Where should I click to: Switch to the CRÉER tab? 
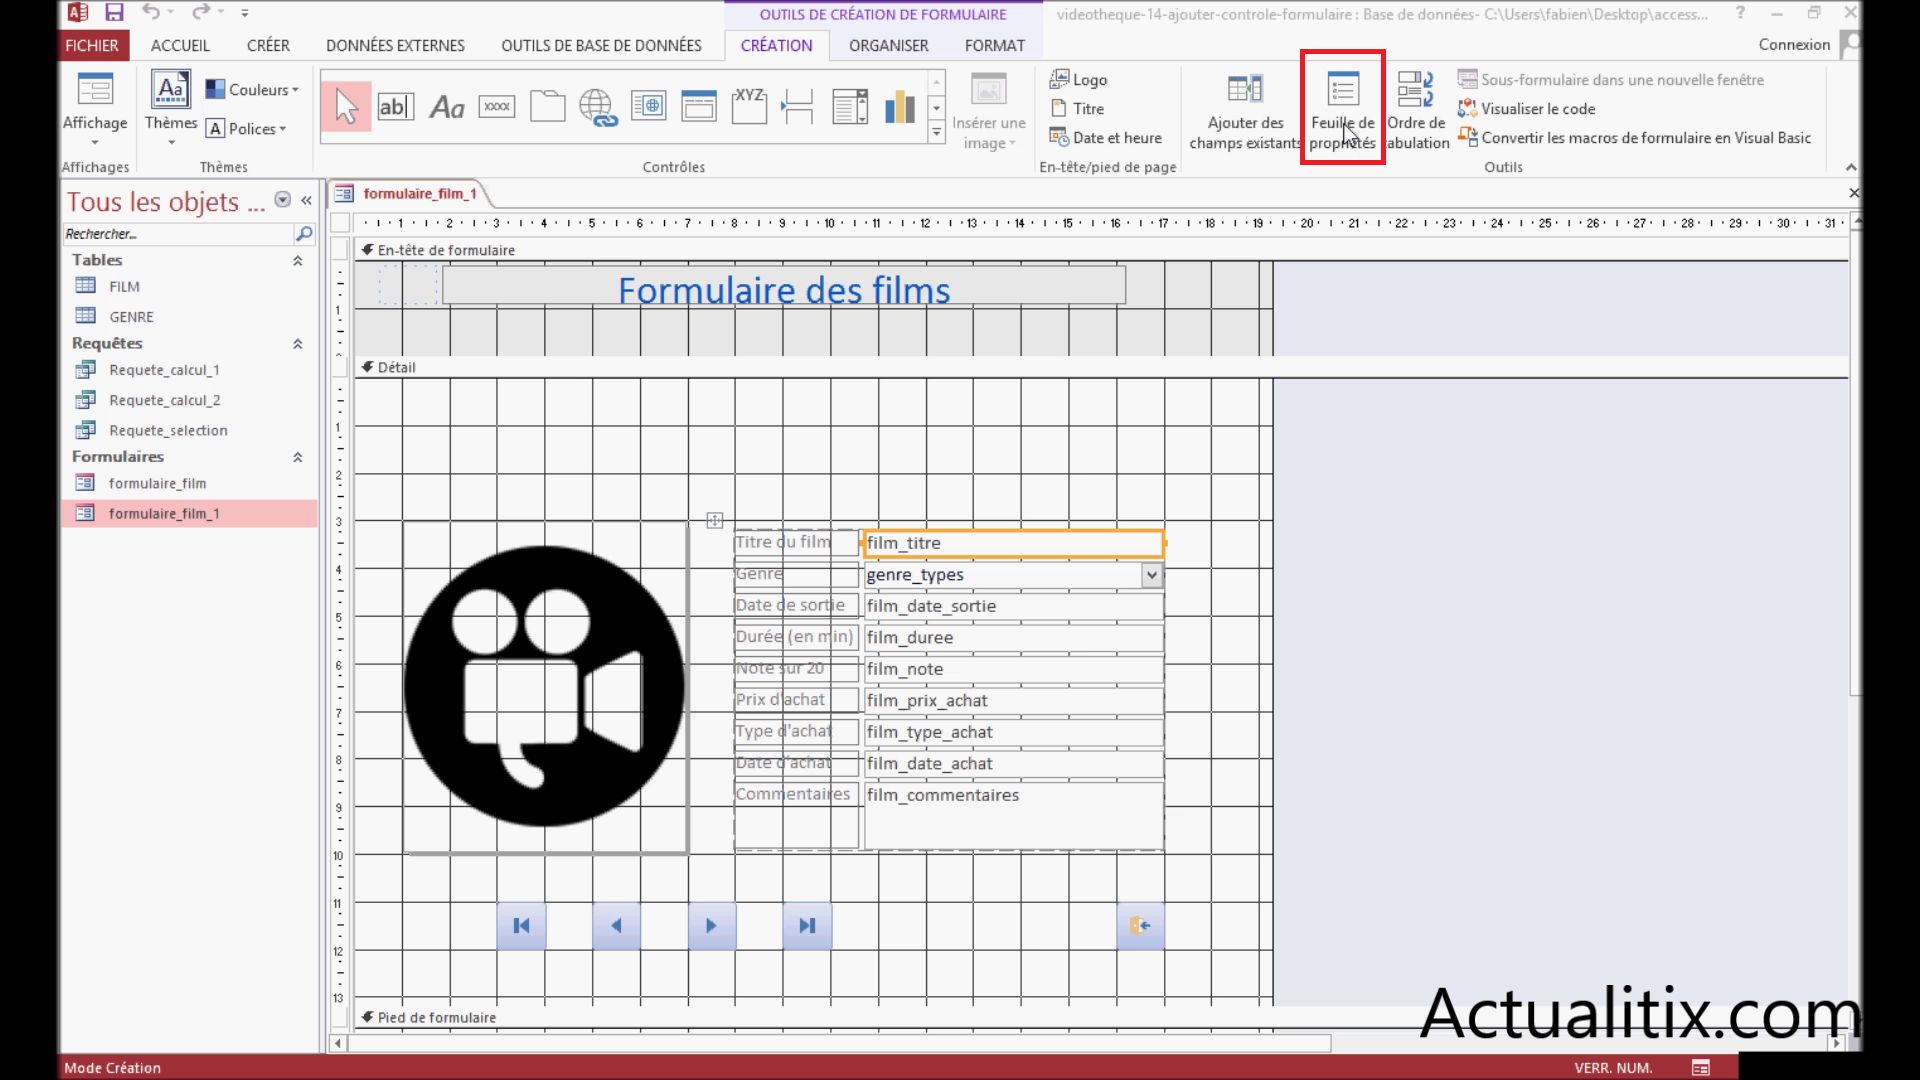(x=268, y=45)
